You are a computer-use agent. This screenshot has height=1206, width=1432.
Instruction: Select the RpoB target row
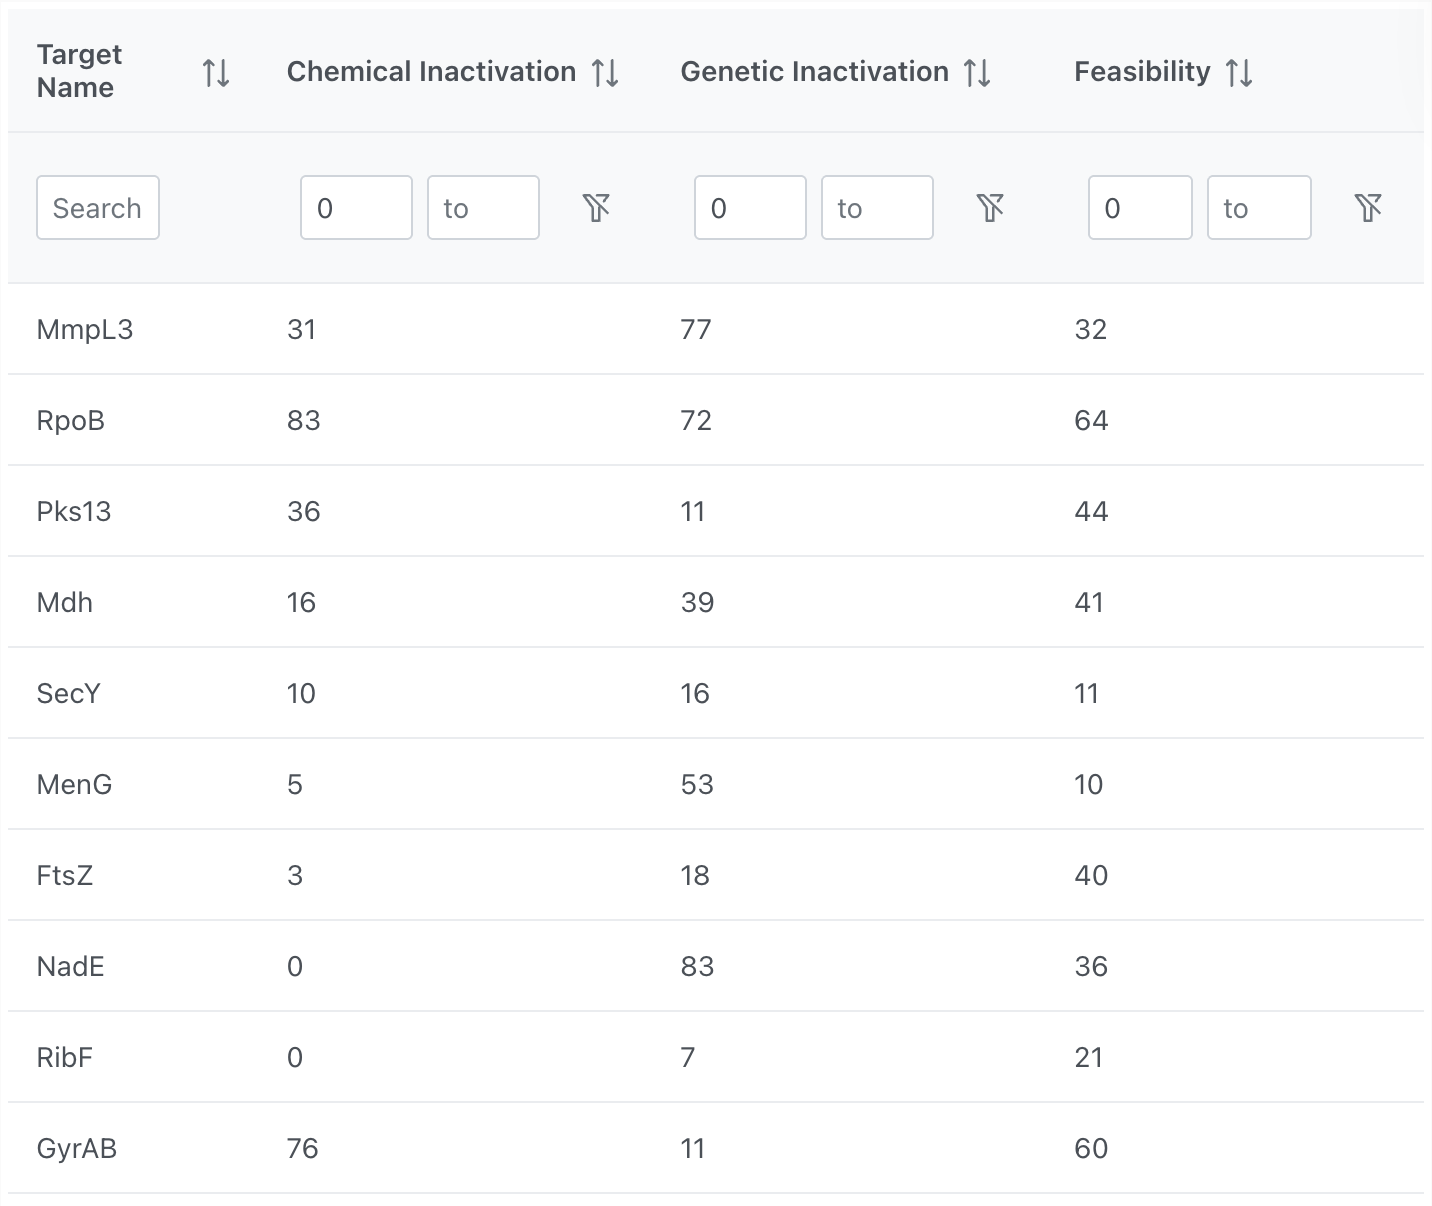point(71,421)
